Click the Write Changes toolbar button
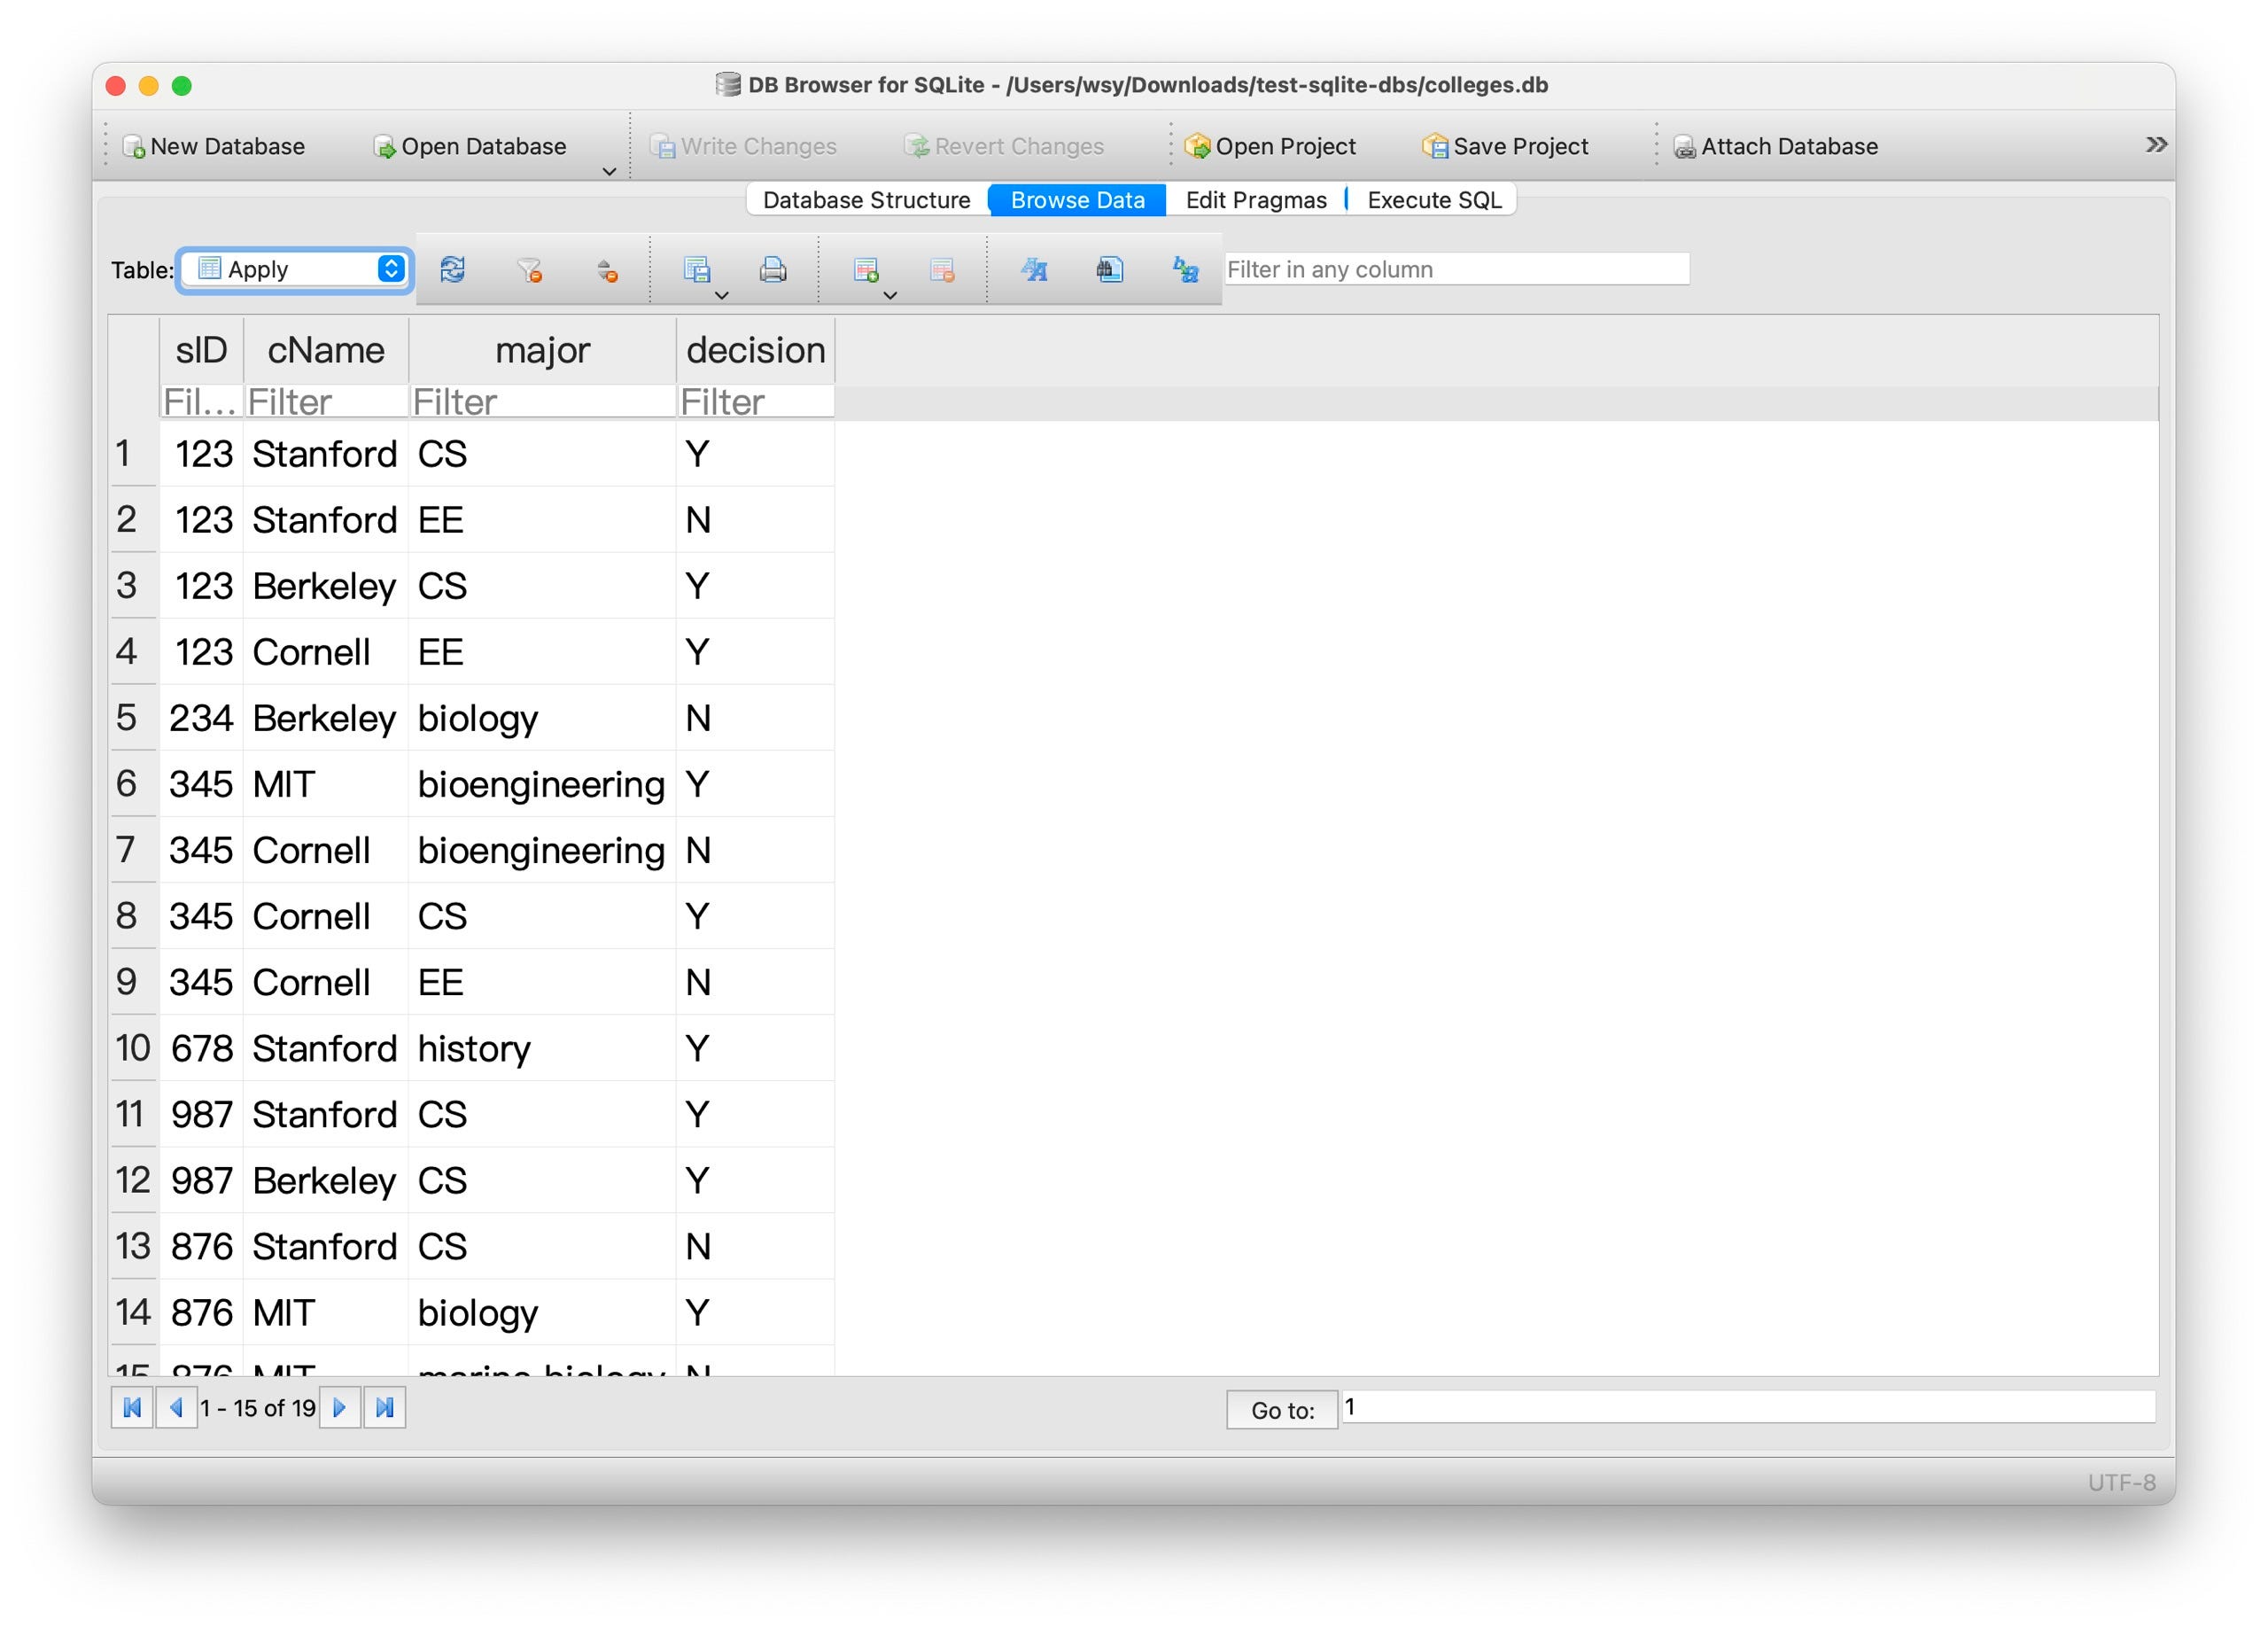The image size is (2268, 1627). point(743,146)
